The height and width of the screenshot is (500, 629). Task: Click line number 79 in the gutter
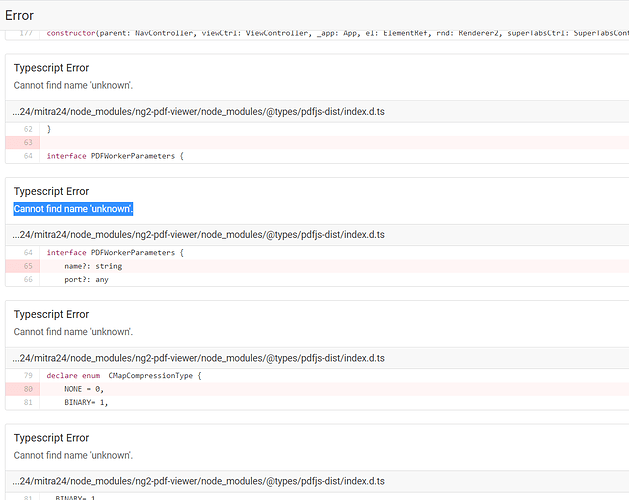(x=28, y=376)
